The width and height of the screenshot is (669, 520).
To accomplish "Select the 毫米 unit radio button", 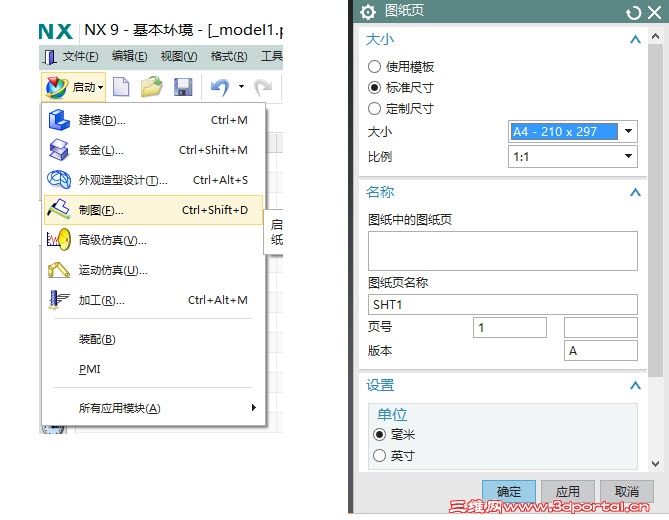I will (x=379, y=435).
